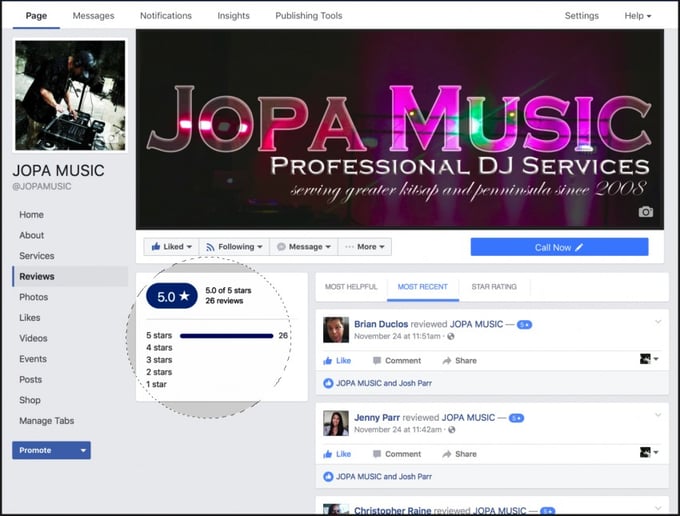Switch to the Messages tab
This screenshot has width=680, height=516.
[93, 16]
